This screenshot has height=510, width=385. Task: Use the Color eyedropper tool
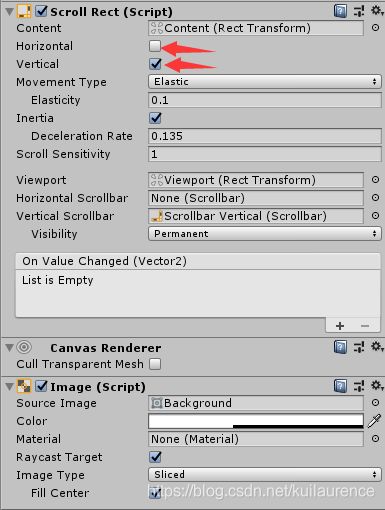(x=374, y=421)
